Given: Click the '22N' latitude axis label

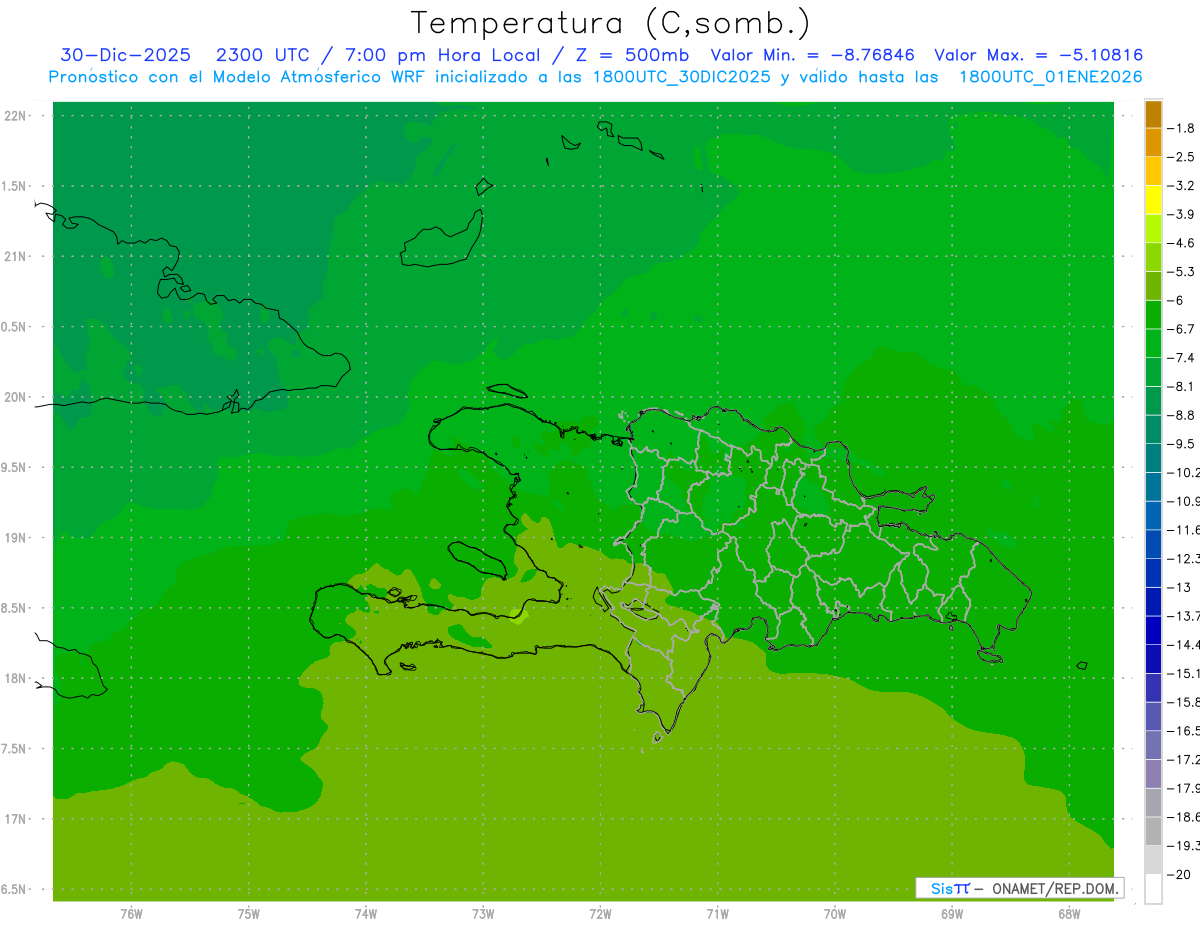Looking at the screenshot, I should point(16,116).
